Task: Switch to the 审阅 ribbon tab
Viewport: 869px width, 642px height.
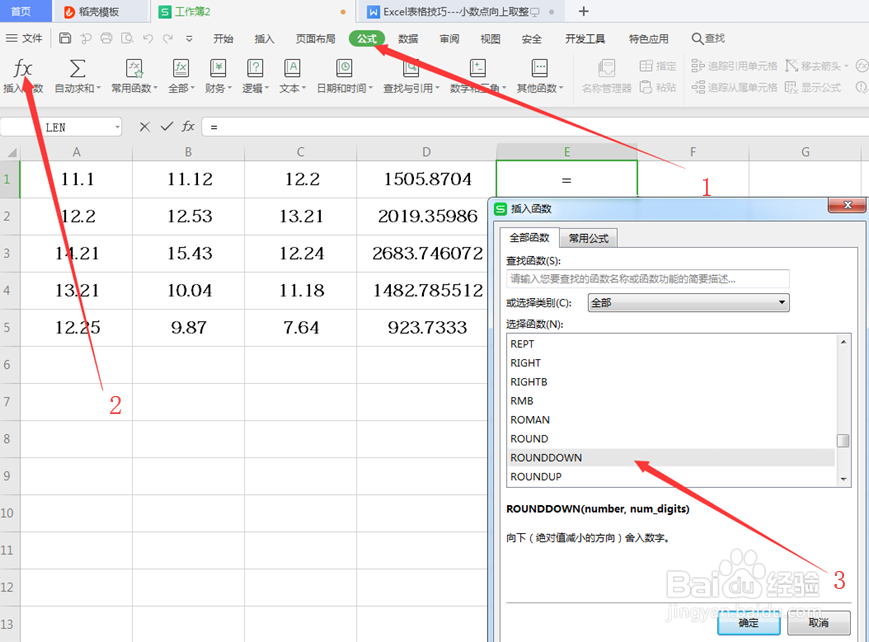Action: (x=449, y=38)
